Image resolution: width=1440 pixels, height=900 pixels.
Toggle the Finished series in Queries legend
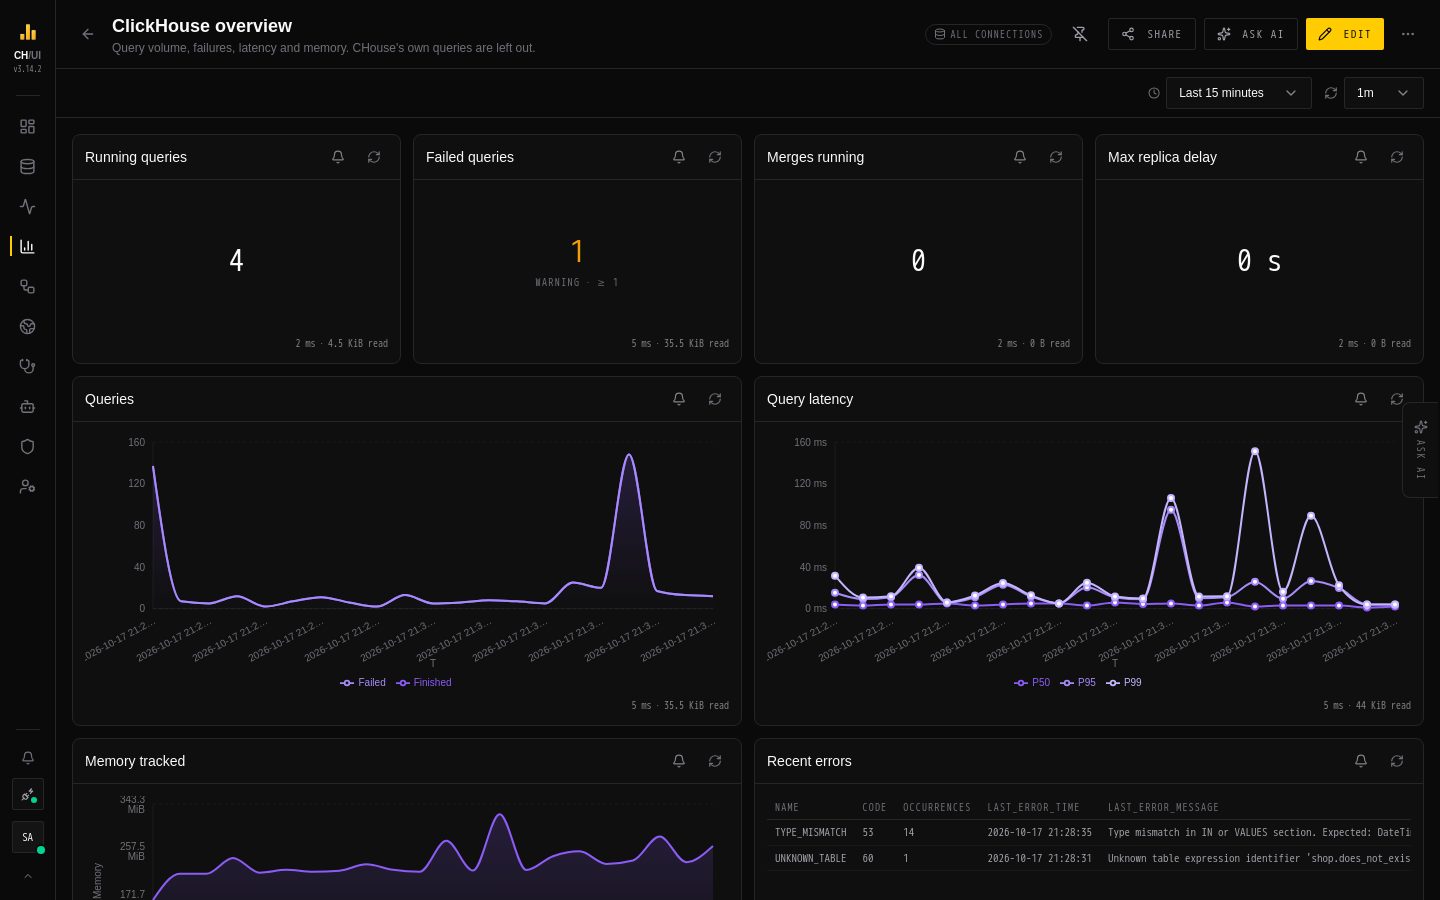424,683
